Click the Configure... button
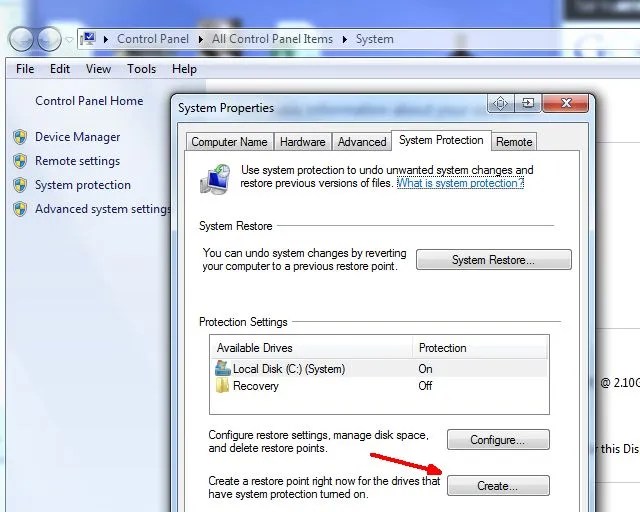The width and height of the screenshot is (640, 512). click(498, 440)
